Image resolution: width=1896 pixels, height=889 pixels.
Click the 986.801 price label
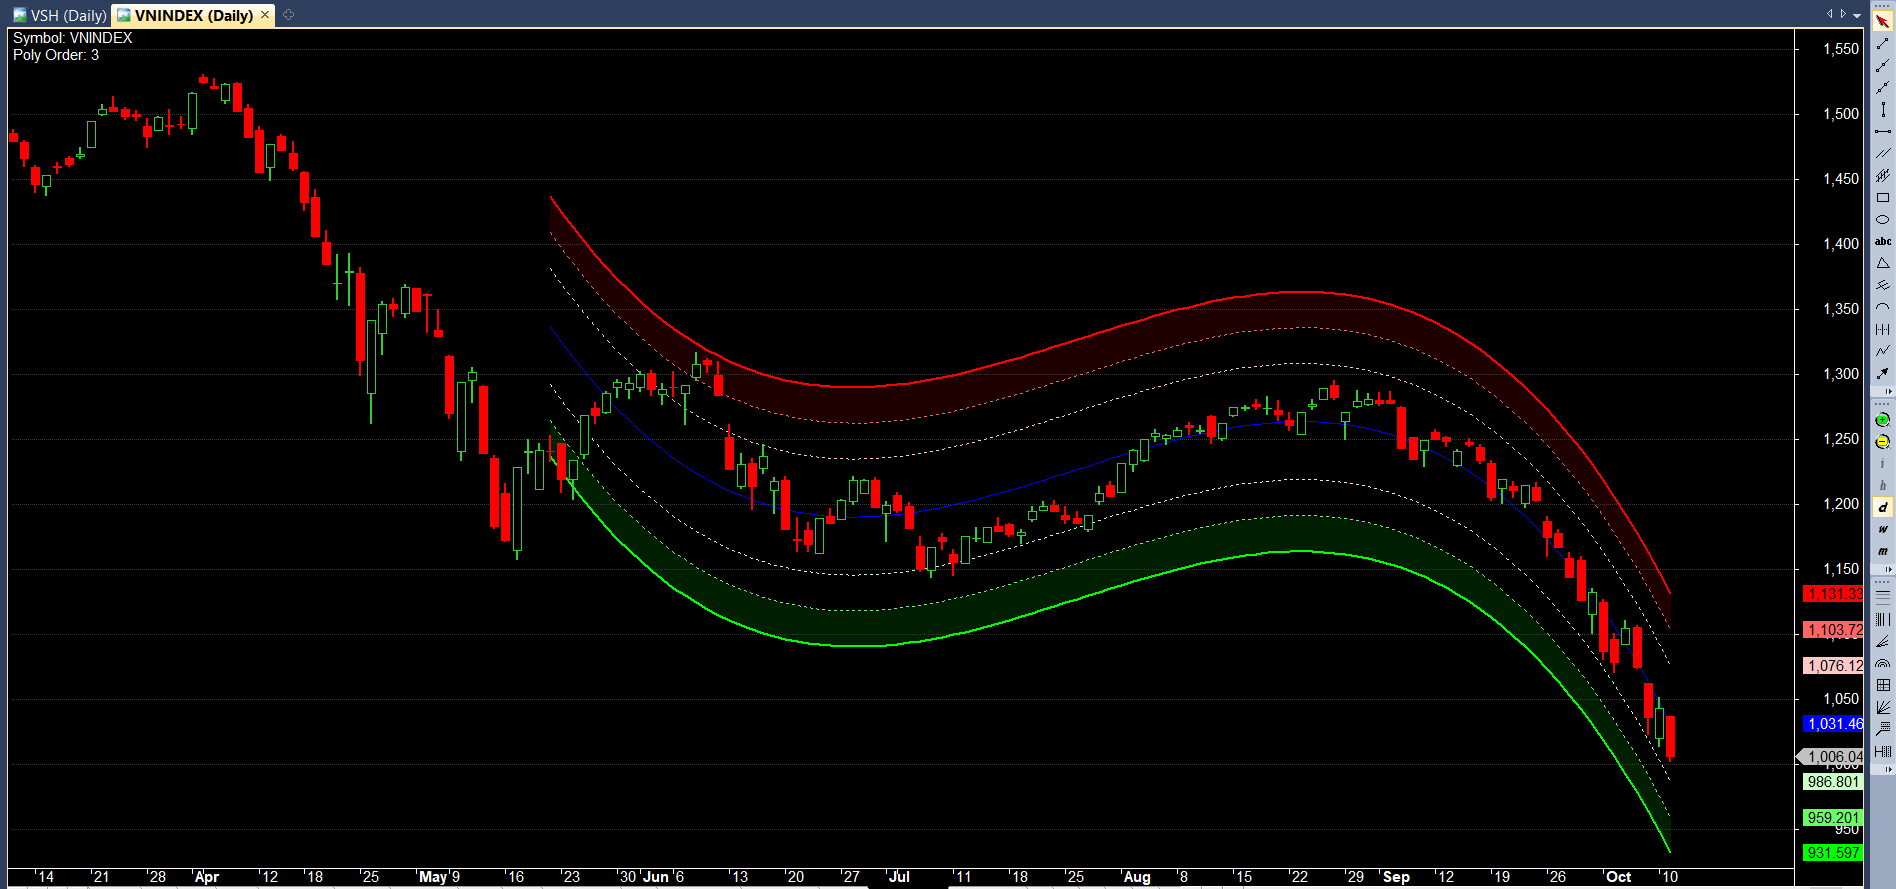(x=1833, y=782)
